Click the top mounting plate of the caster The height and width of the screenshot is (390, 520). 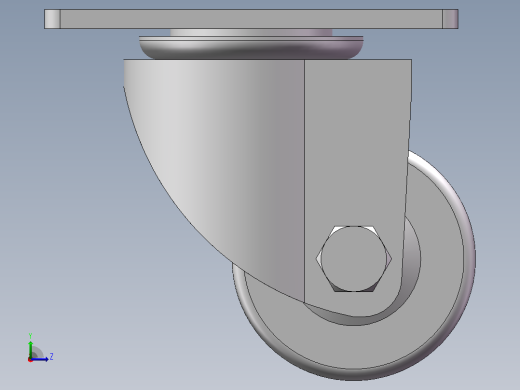coord(251,19)
